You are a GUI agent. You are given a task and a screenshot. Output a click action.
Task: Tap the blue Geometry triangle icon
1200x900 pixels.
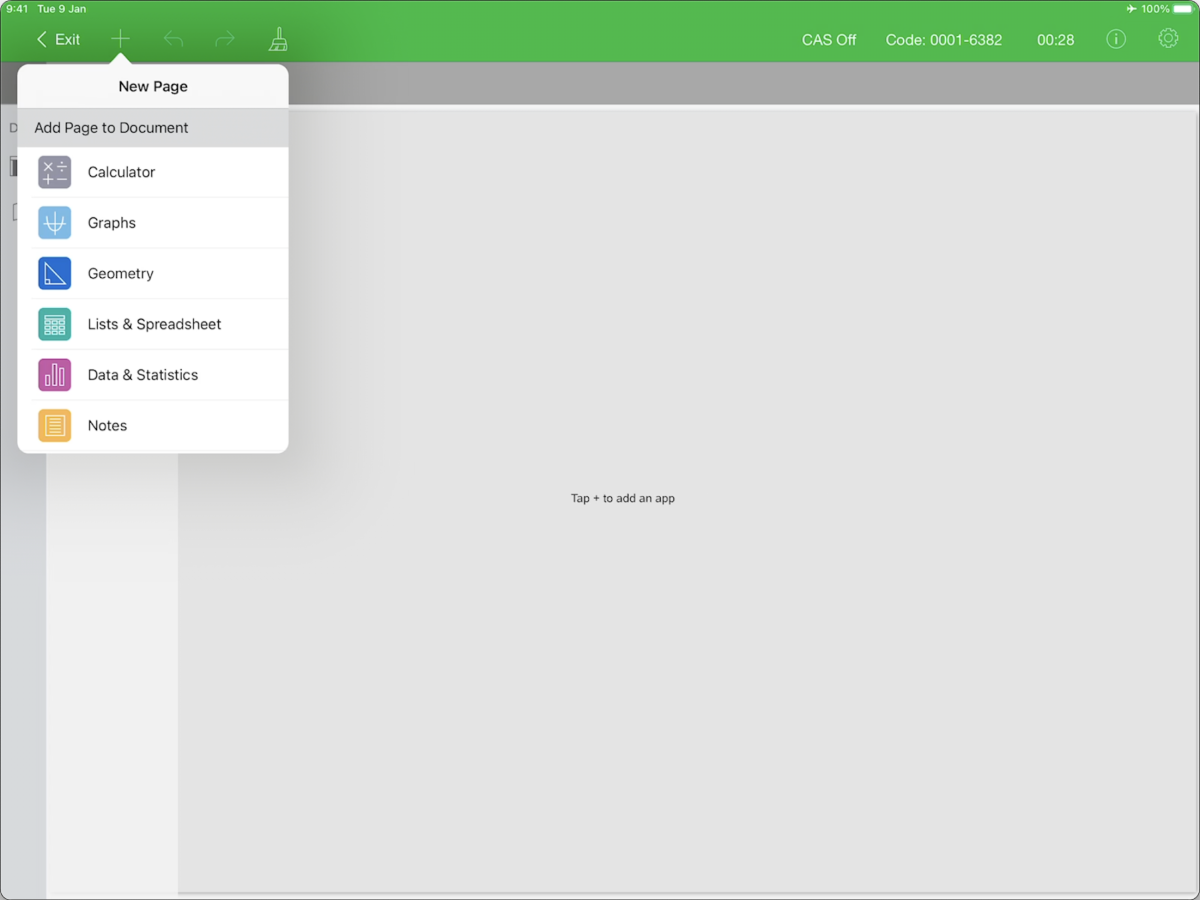[55, 273]
